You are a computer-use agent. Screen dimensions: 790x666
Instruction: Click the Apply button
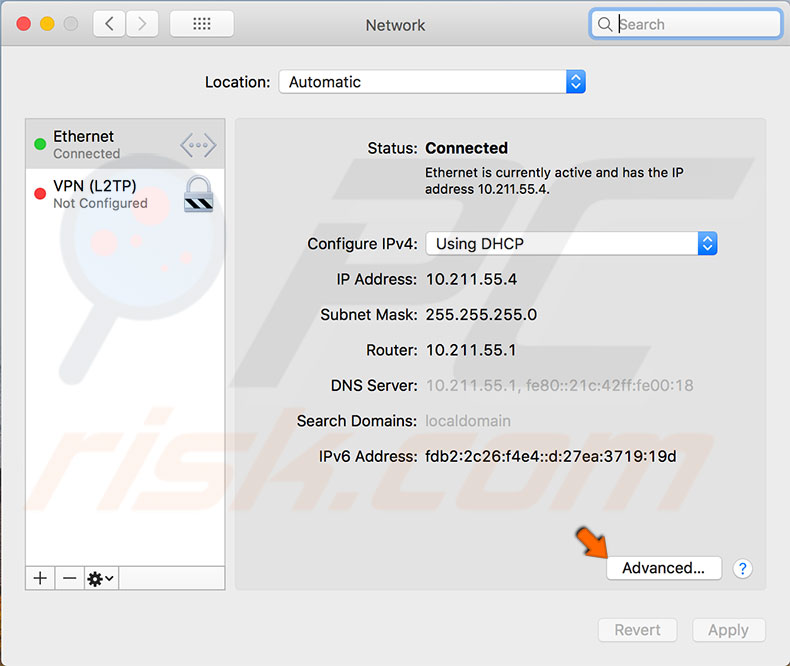(x=729, y=630)
